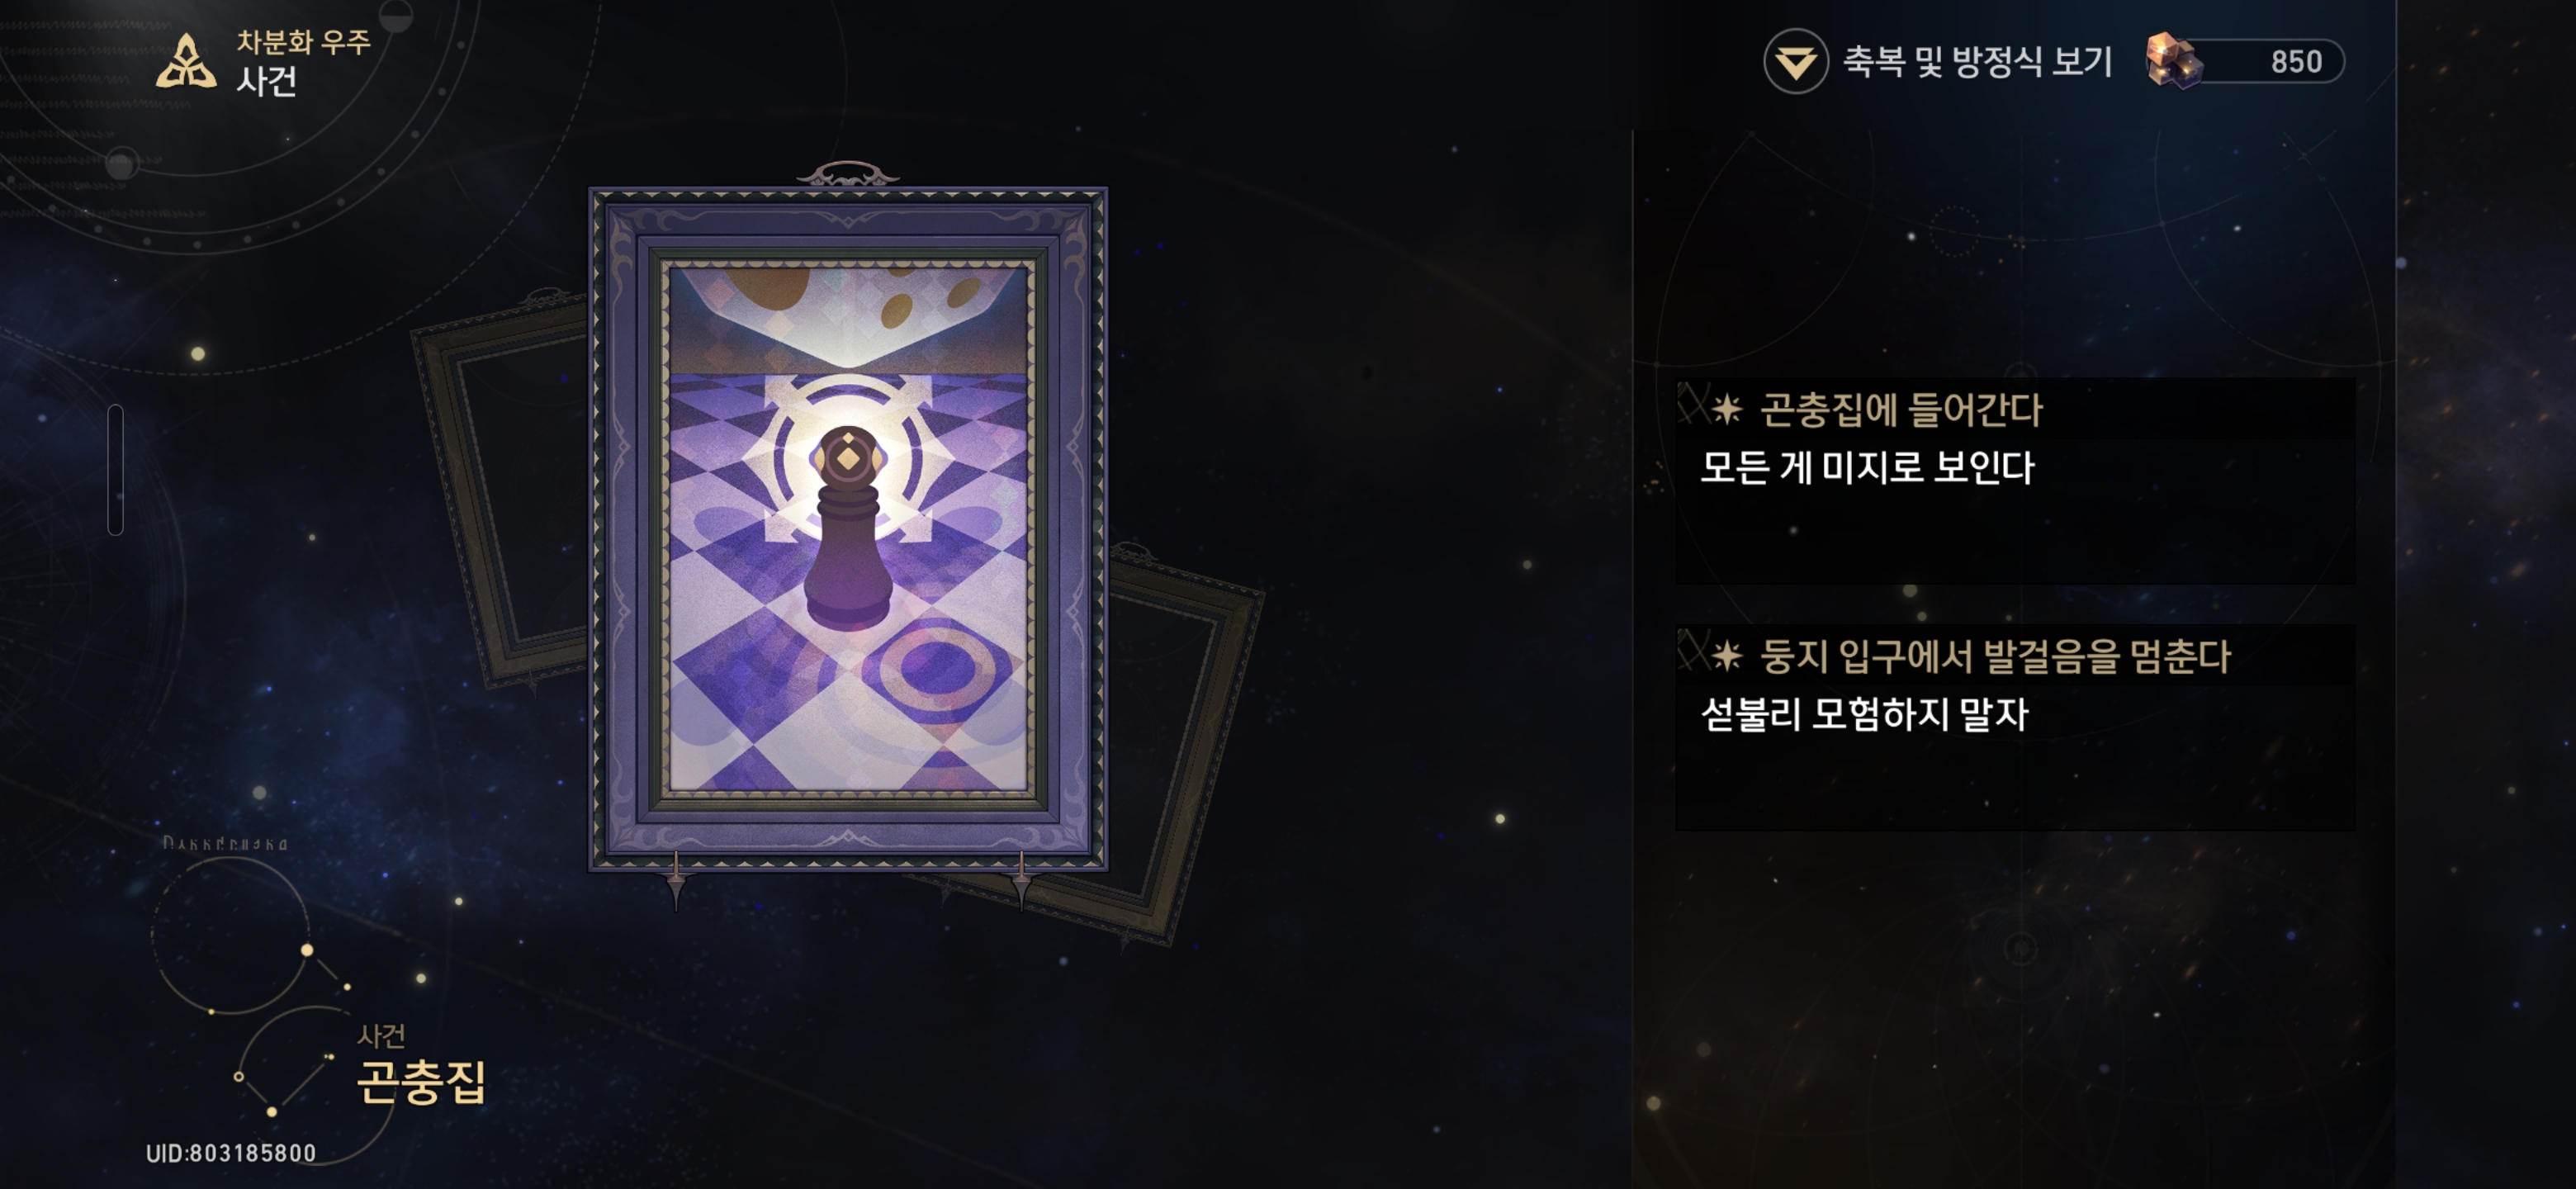Click the vertical slider handle at left
Screen dimensions: 2576x1189
point(116,470)
